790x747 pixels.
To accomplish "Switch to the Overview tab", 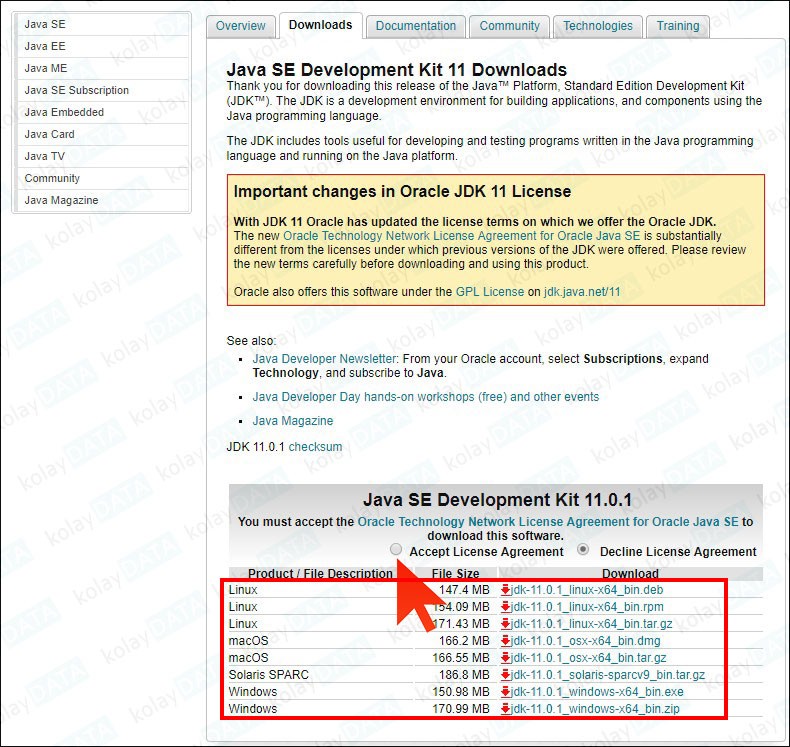I will [x=241, y=26].
